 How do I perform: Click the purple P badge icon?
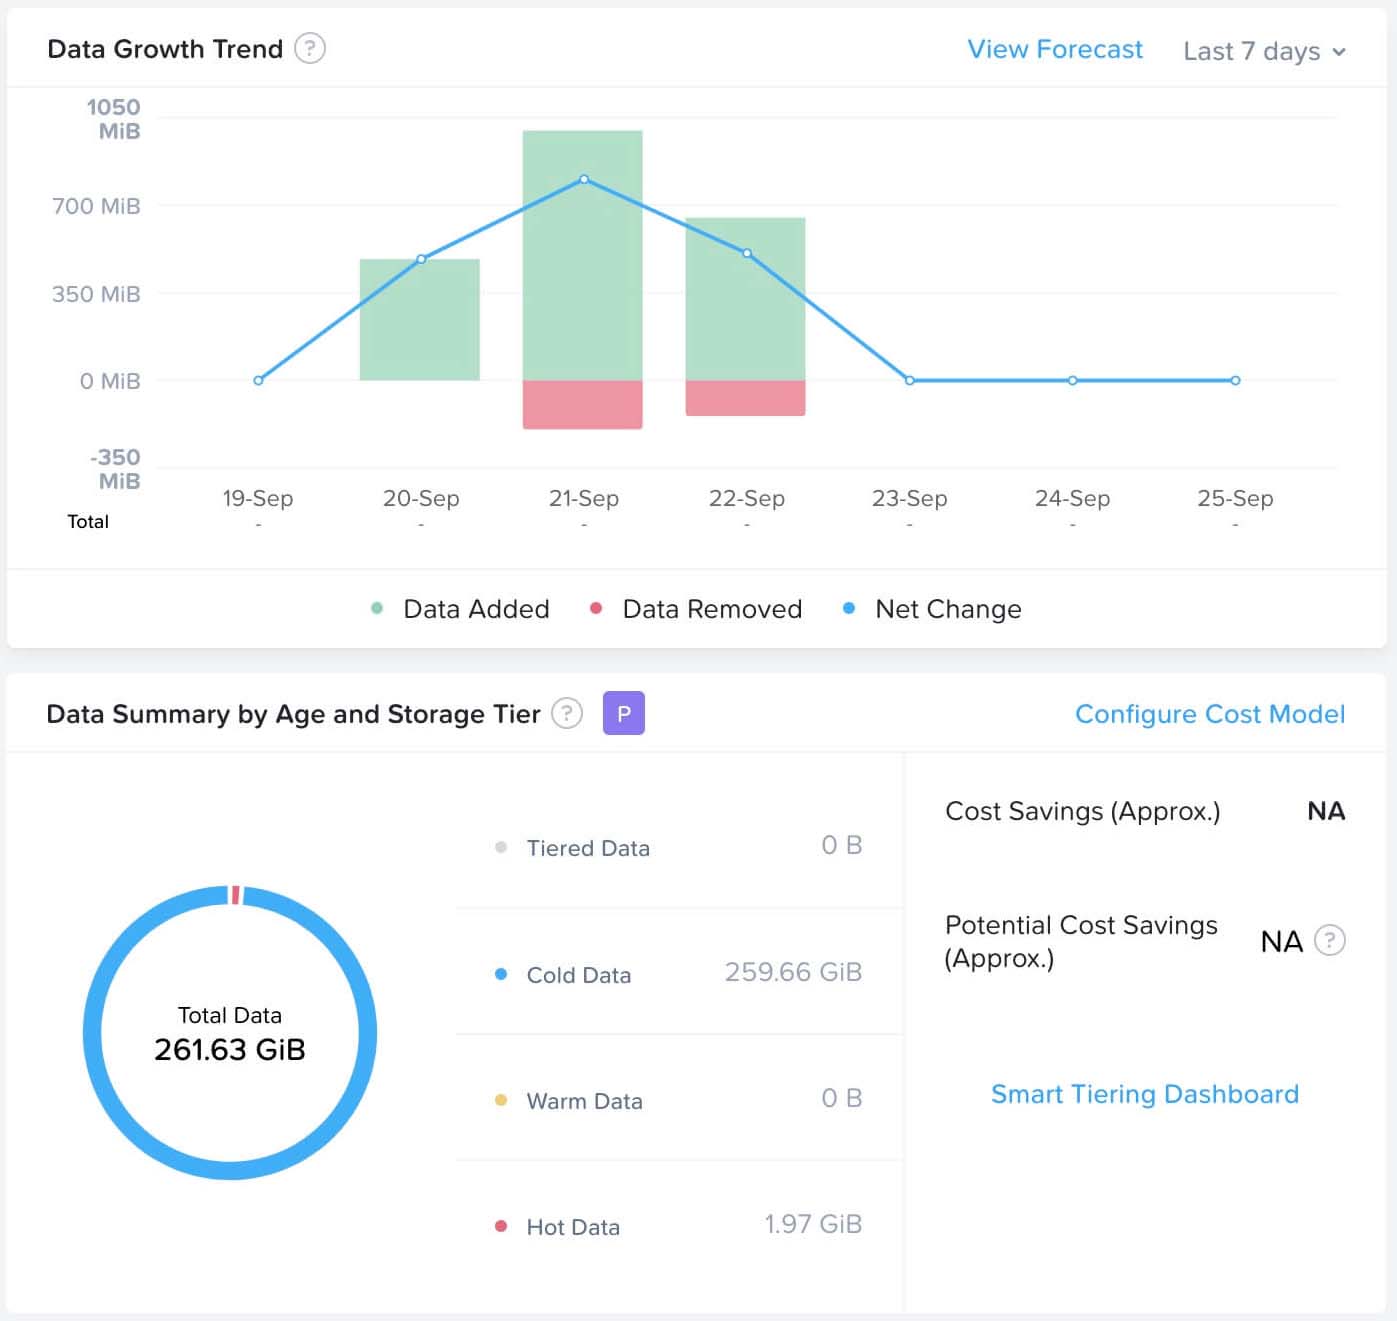(x=624, y=713)
